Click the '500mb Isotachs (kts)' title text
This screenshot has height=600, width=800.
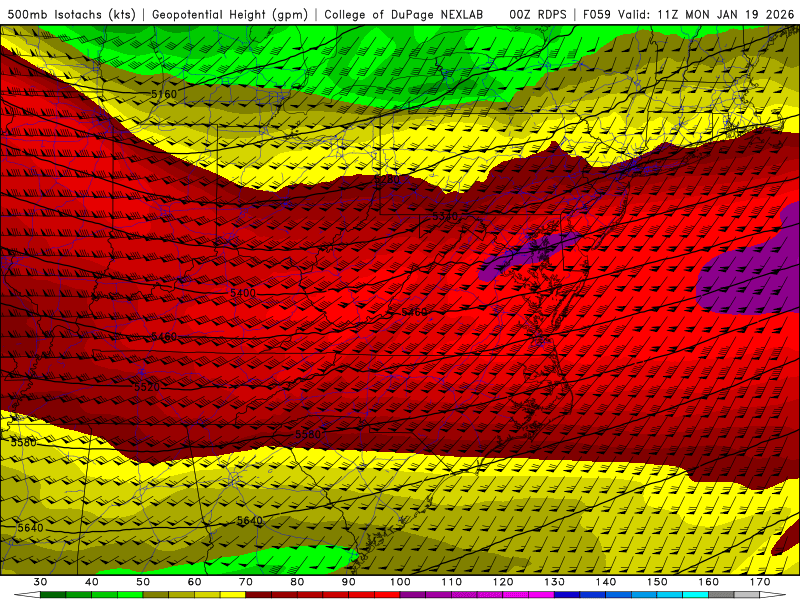[71, 14]
